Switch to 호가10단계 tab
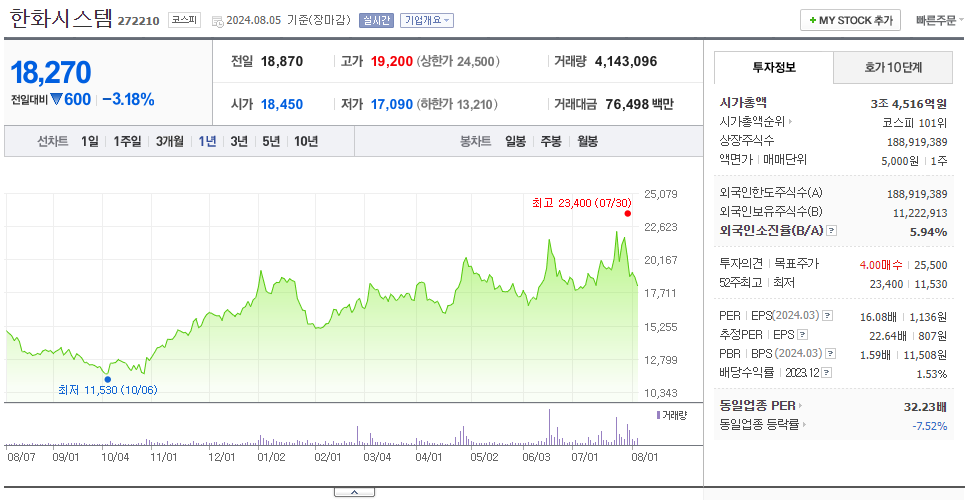Screen dimensions: 968x500 [893, 68]
